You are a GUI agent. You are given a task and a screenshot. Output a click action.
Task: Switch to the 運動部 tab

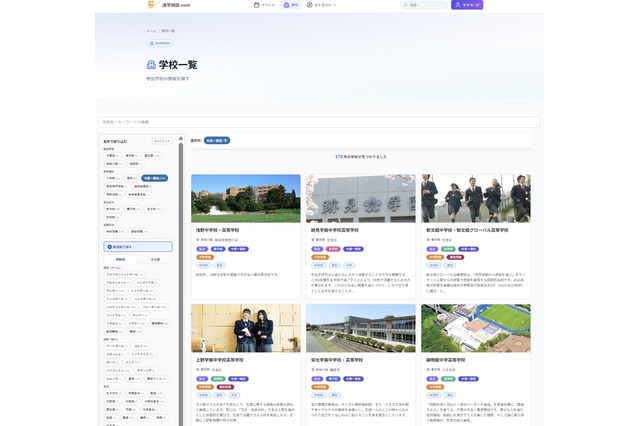coord(120,260)
